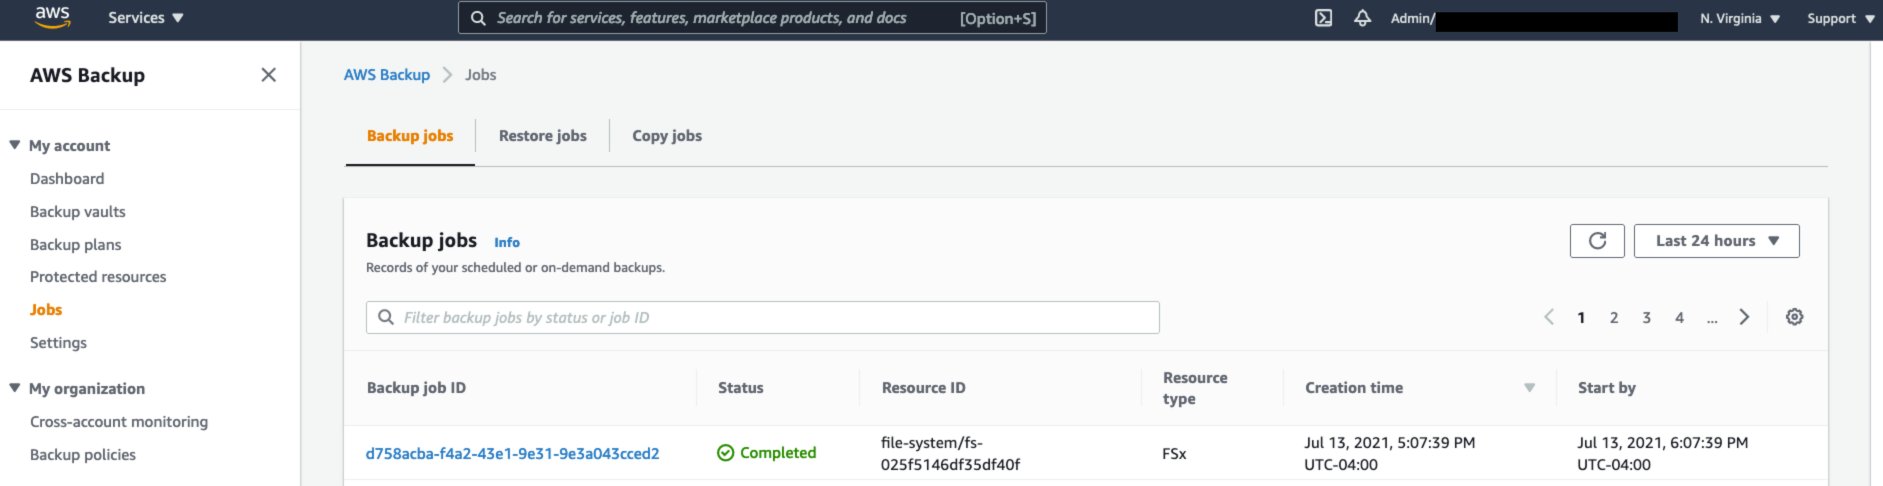Click the search magnifier in top bar

[x=478, y=18]
